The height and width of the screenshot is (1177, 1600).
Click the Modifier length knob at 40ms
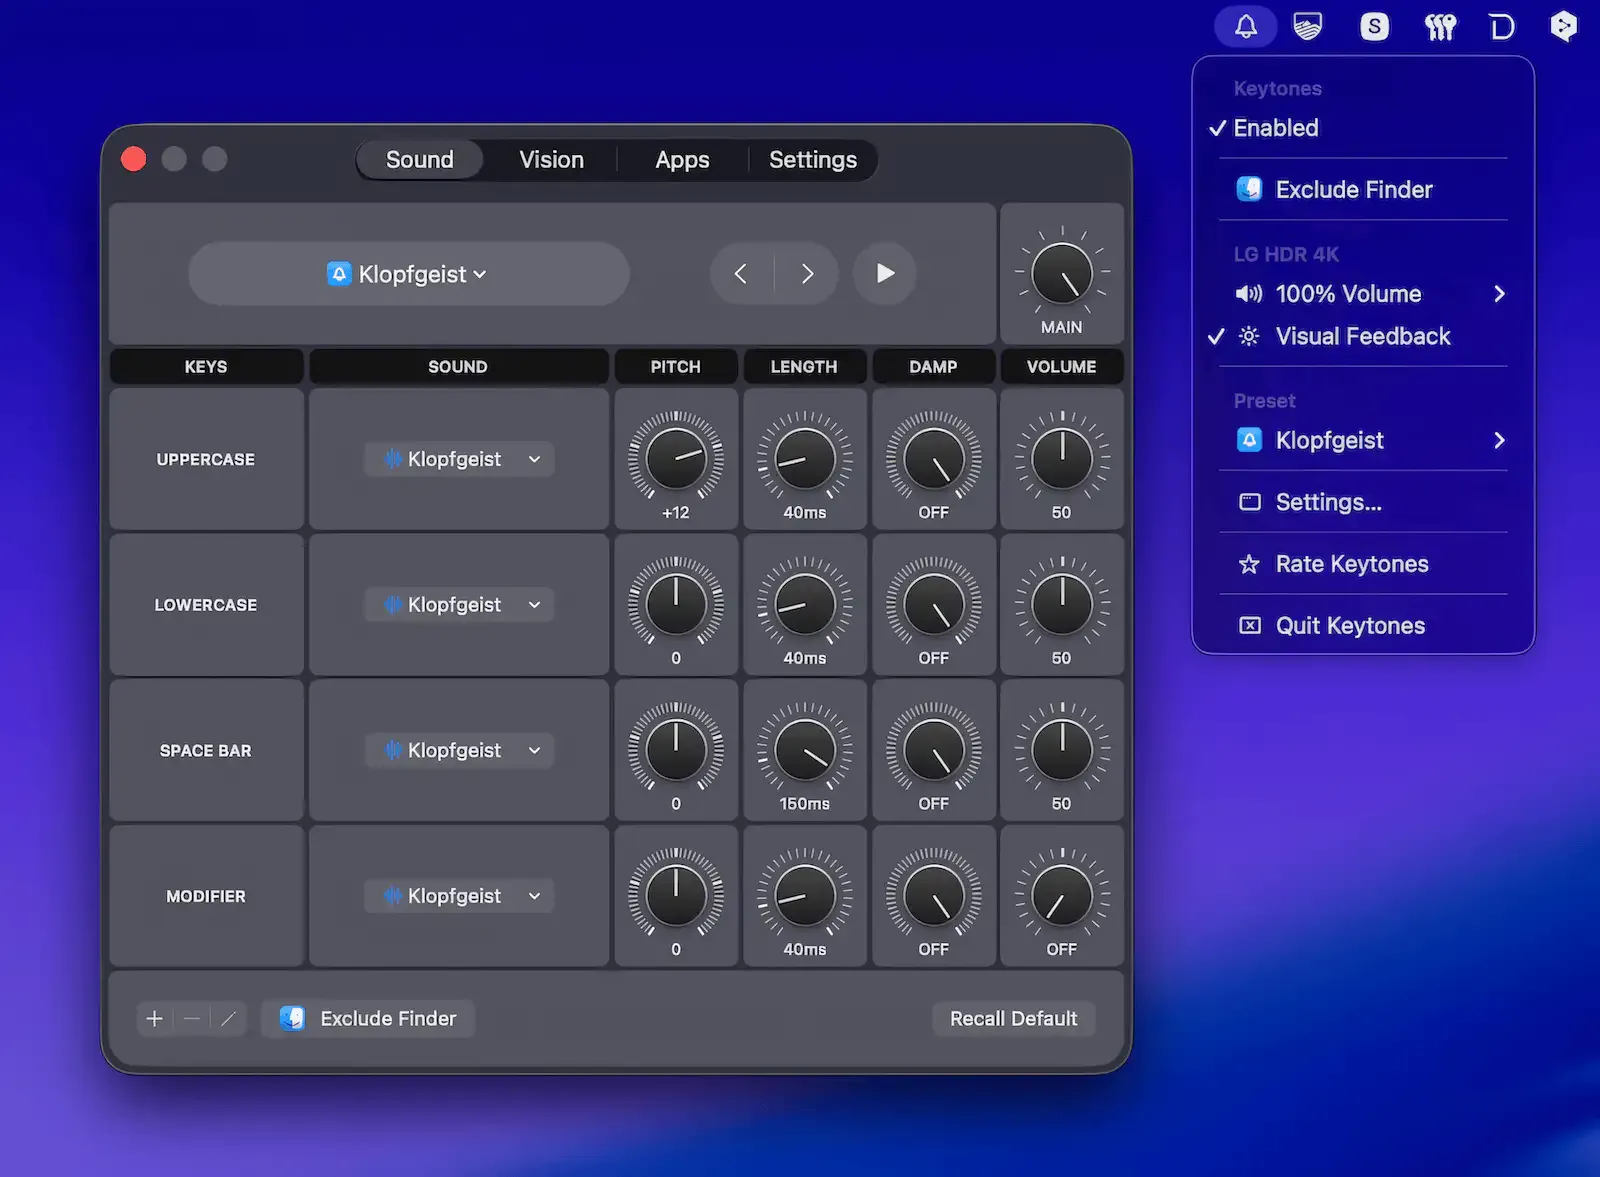point(805,895)
